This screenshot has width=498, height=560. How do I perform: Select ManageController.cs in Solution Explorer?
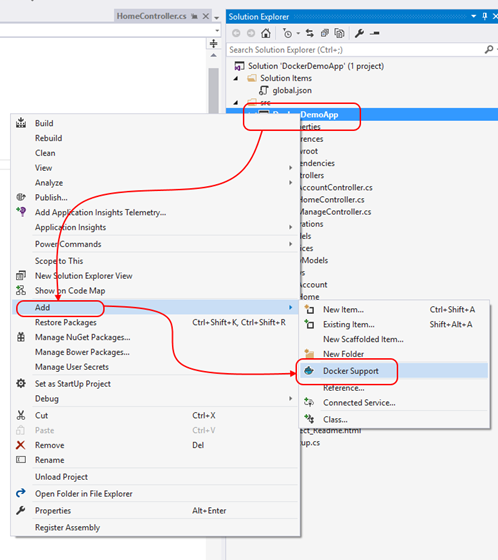click(x=335, y=212)
